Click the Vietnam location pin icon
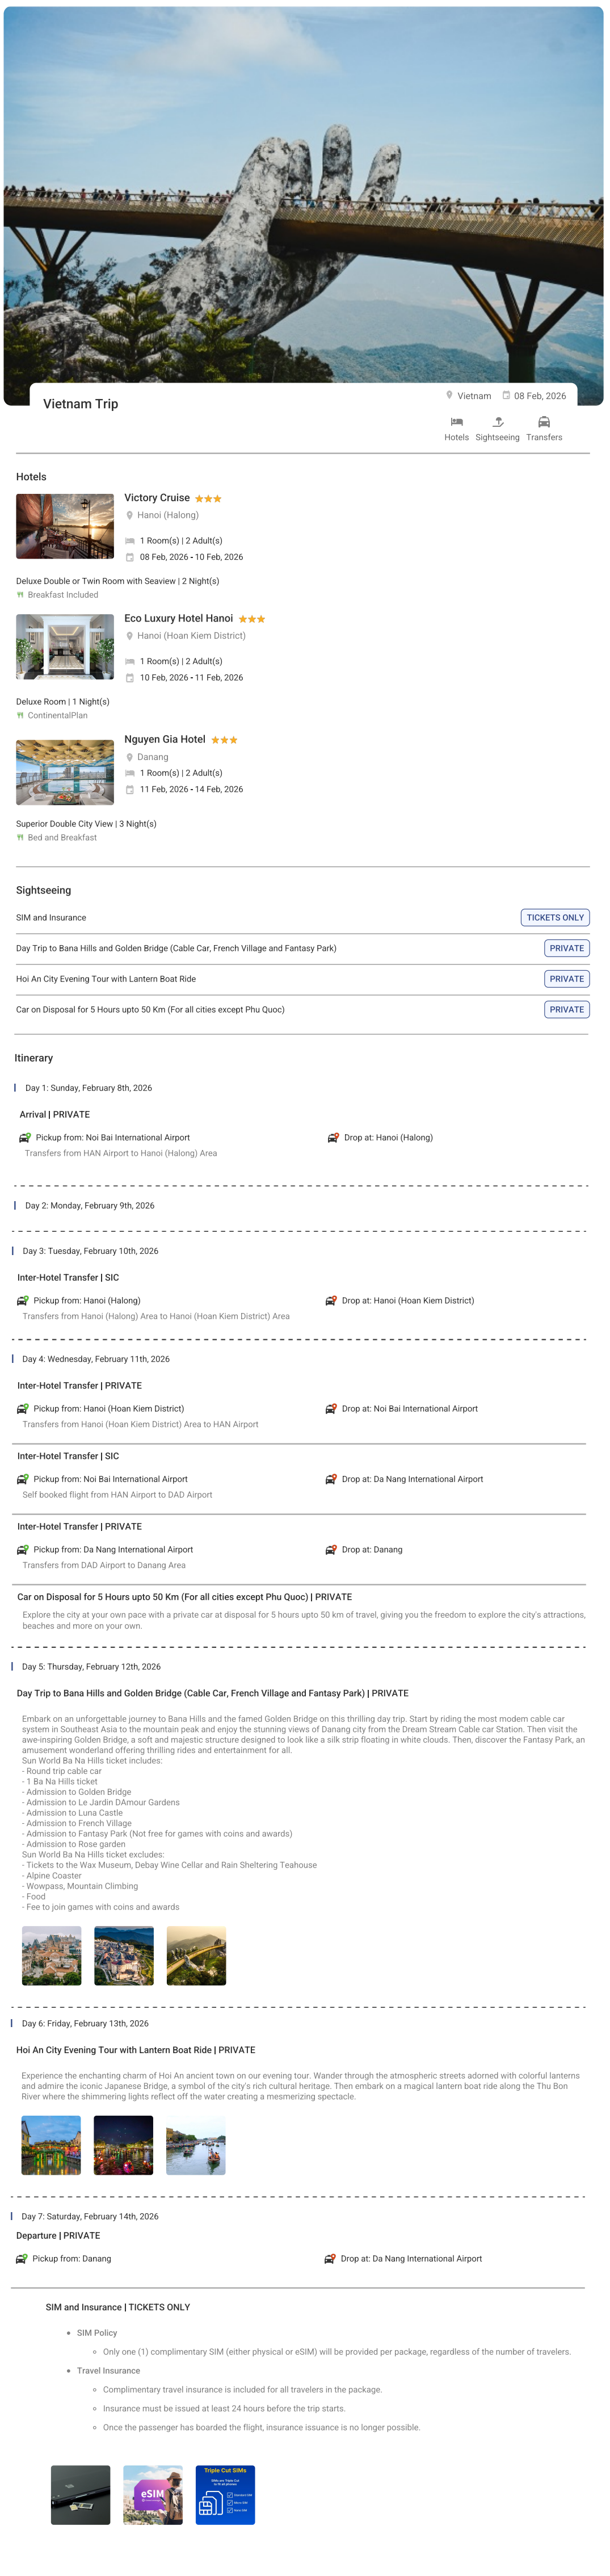 pos(449,395)
